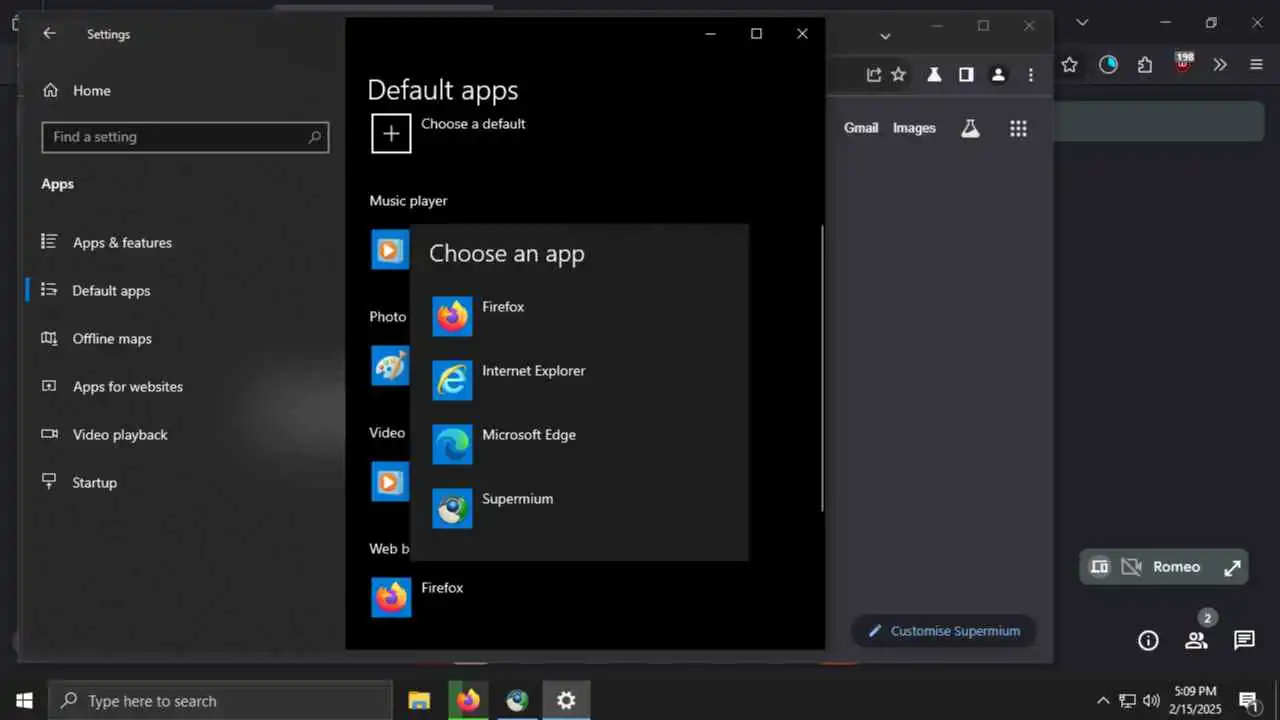Open the meeting chat icon

(1244, 641)
